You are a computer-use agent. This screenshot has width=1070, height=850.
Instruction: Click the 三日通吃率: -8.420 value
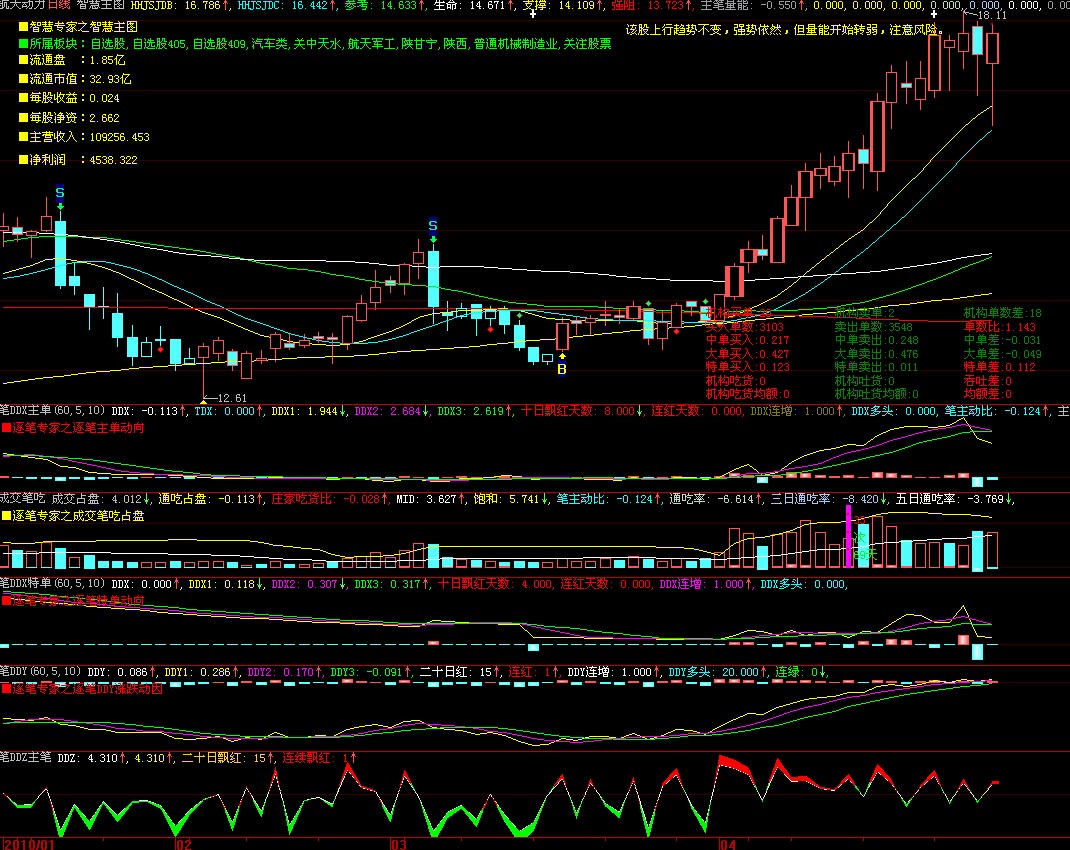click(x=830, y=499)
